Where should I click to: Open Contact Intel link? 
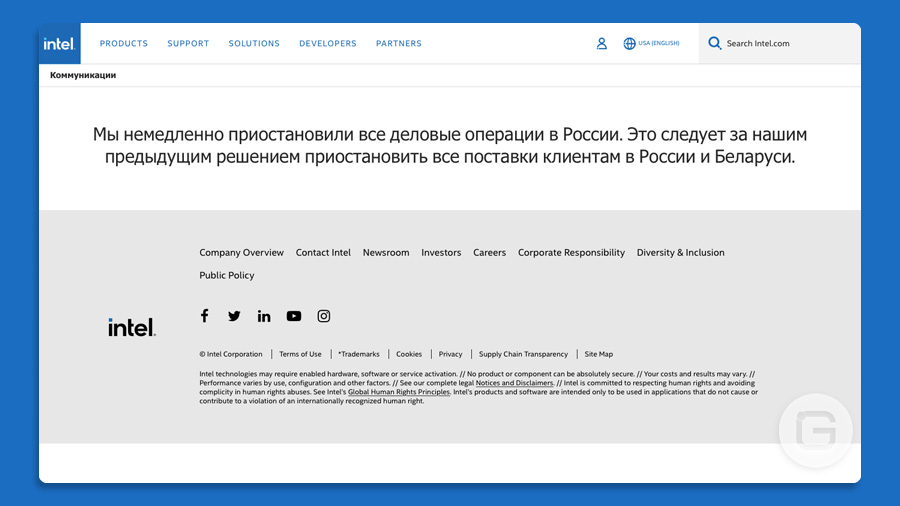coord(323,252)
